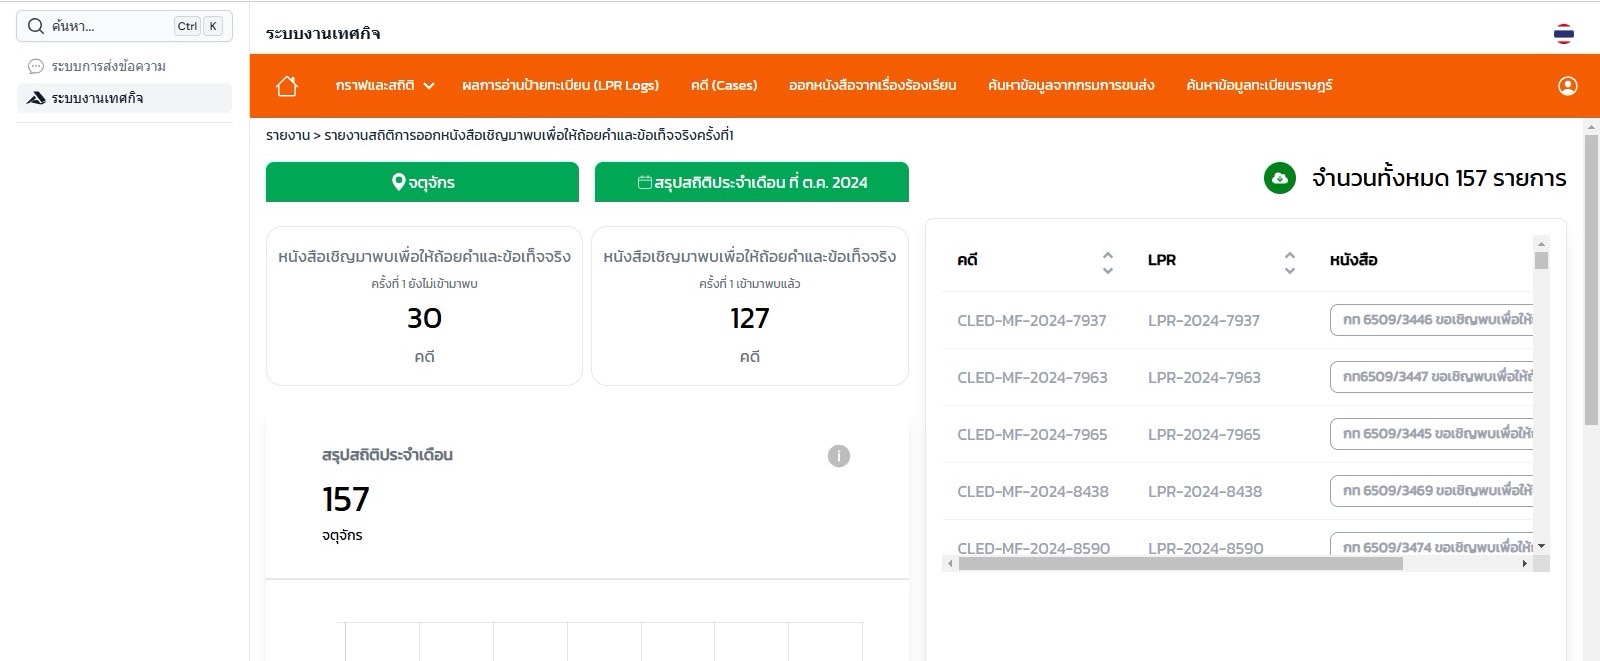Click the info icon on monthly summary

click(839, 456)
